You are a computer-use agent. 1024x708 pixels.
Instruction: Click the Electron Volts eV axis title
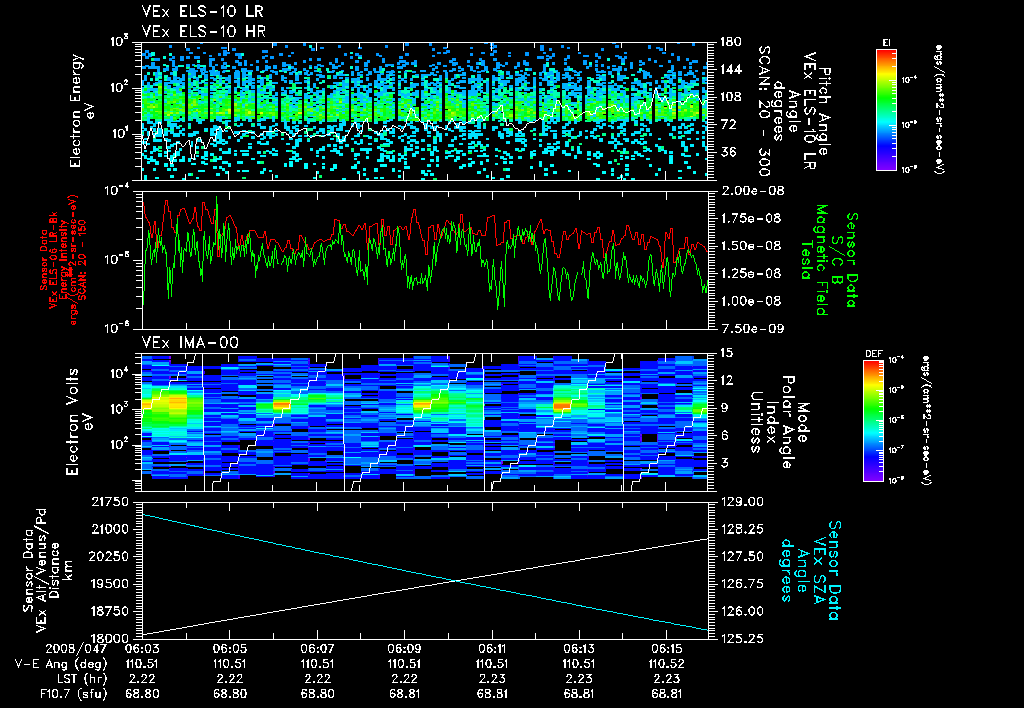coord(79,422)
